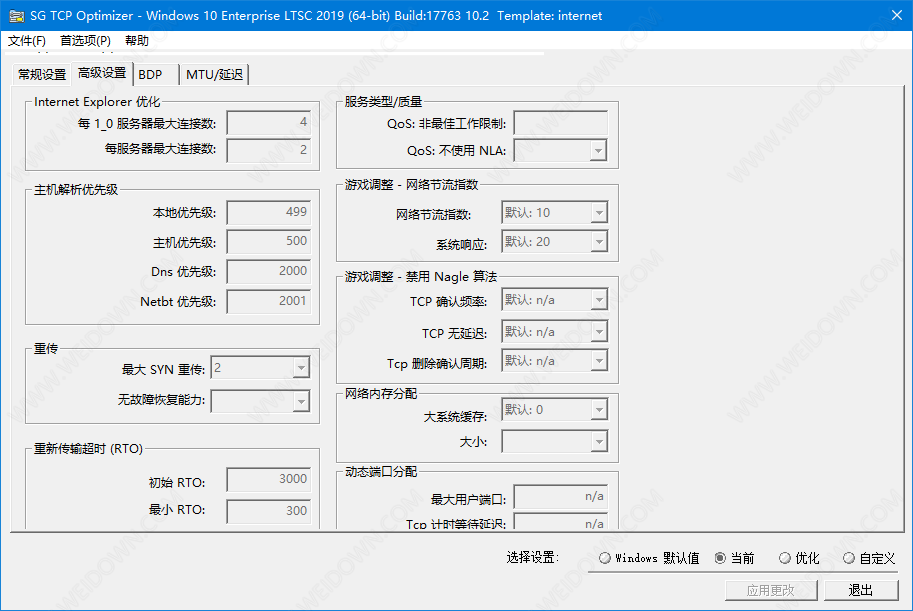
Task: Switch to the 高级设置 tab
Action: pos(102,73)
